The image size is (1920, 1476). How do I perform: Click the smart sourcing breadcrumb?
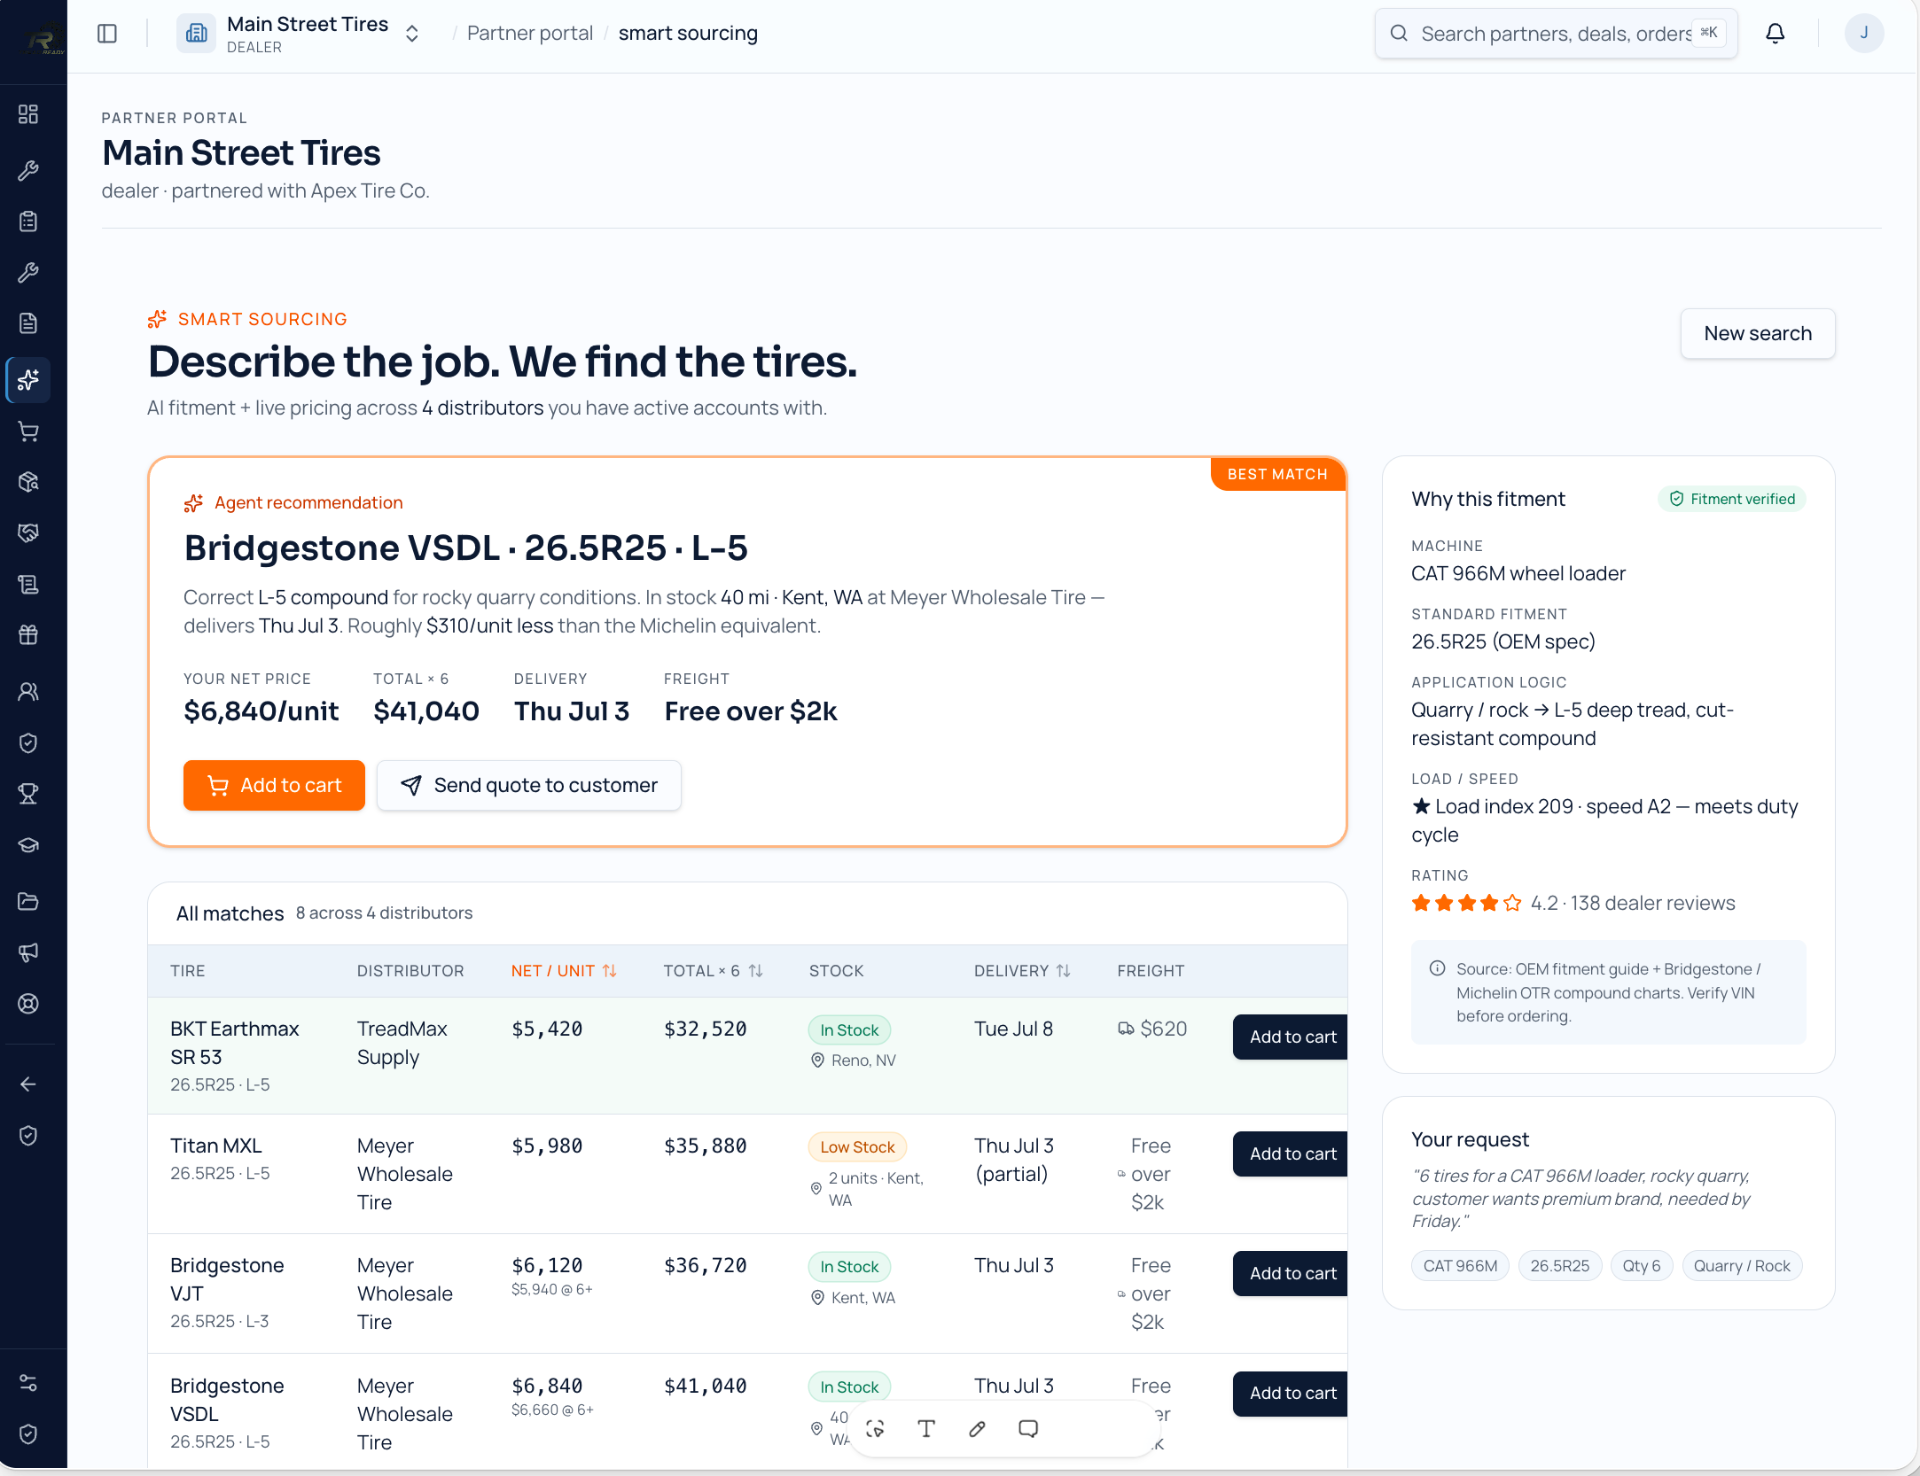pos(688,33)
